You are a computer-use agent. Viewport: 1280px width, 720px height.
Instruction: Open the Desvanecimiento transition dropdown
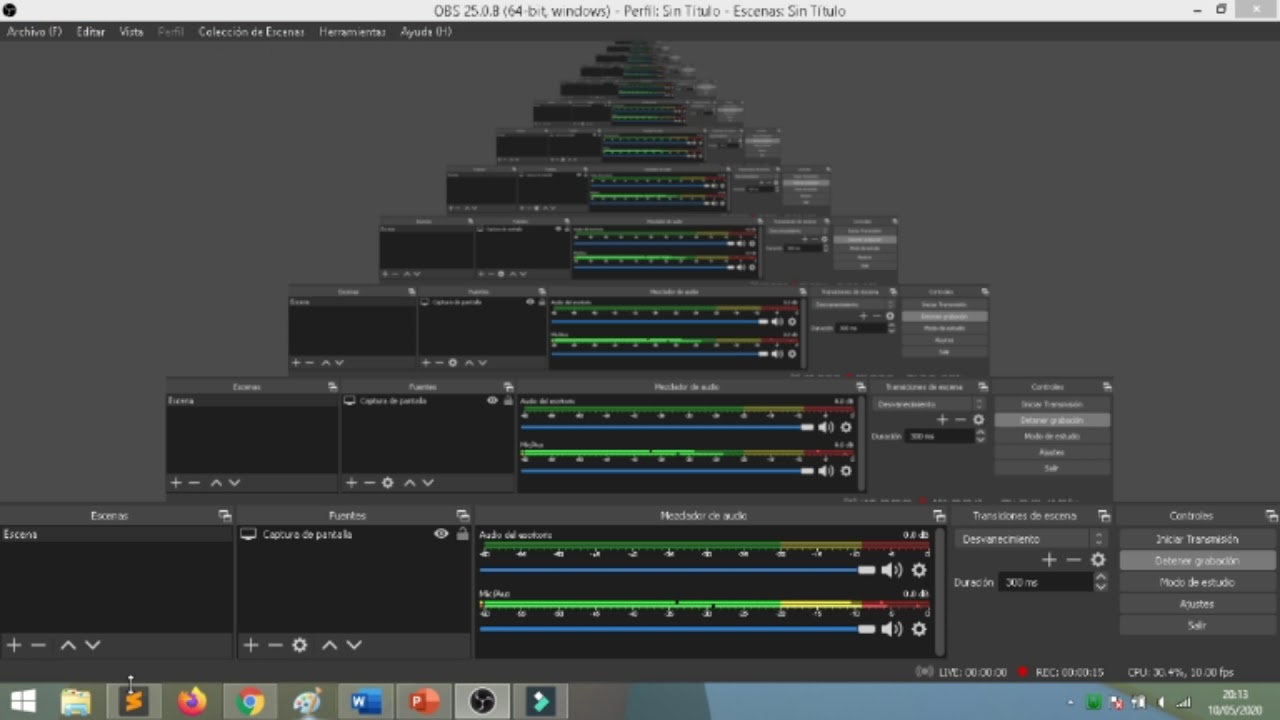pyautogui.click(x=1032, y=539)
